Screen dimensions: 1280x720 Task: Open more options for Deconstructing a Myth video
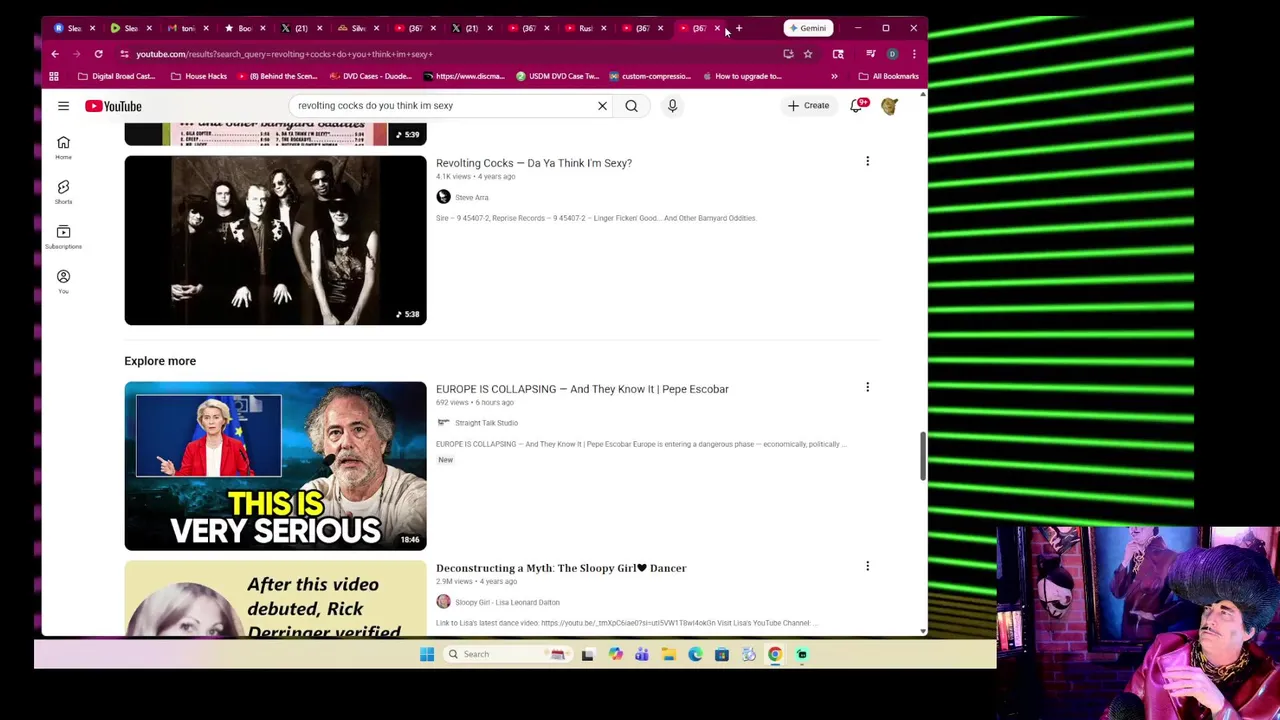tap(867, 566)
